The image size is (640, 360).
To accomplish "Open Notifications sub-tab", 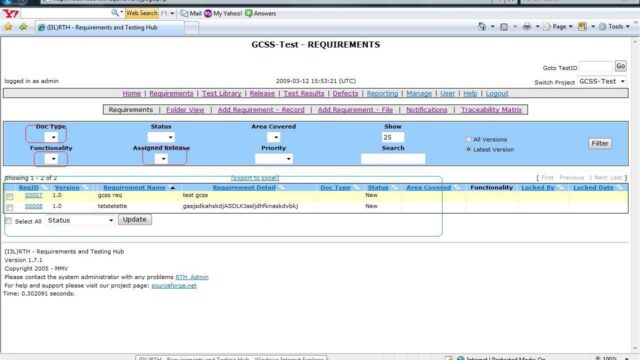I will (x=427, y=110).
